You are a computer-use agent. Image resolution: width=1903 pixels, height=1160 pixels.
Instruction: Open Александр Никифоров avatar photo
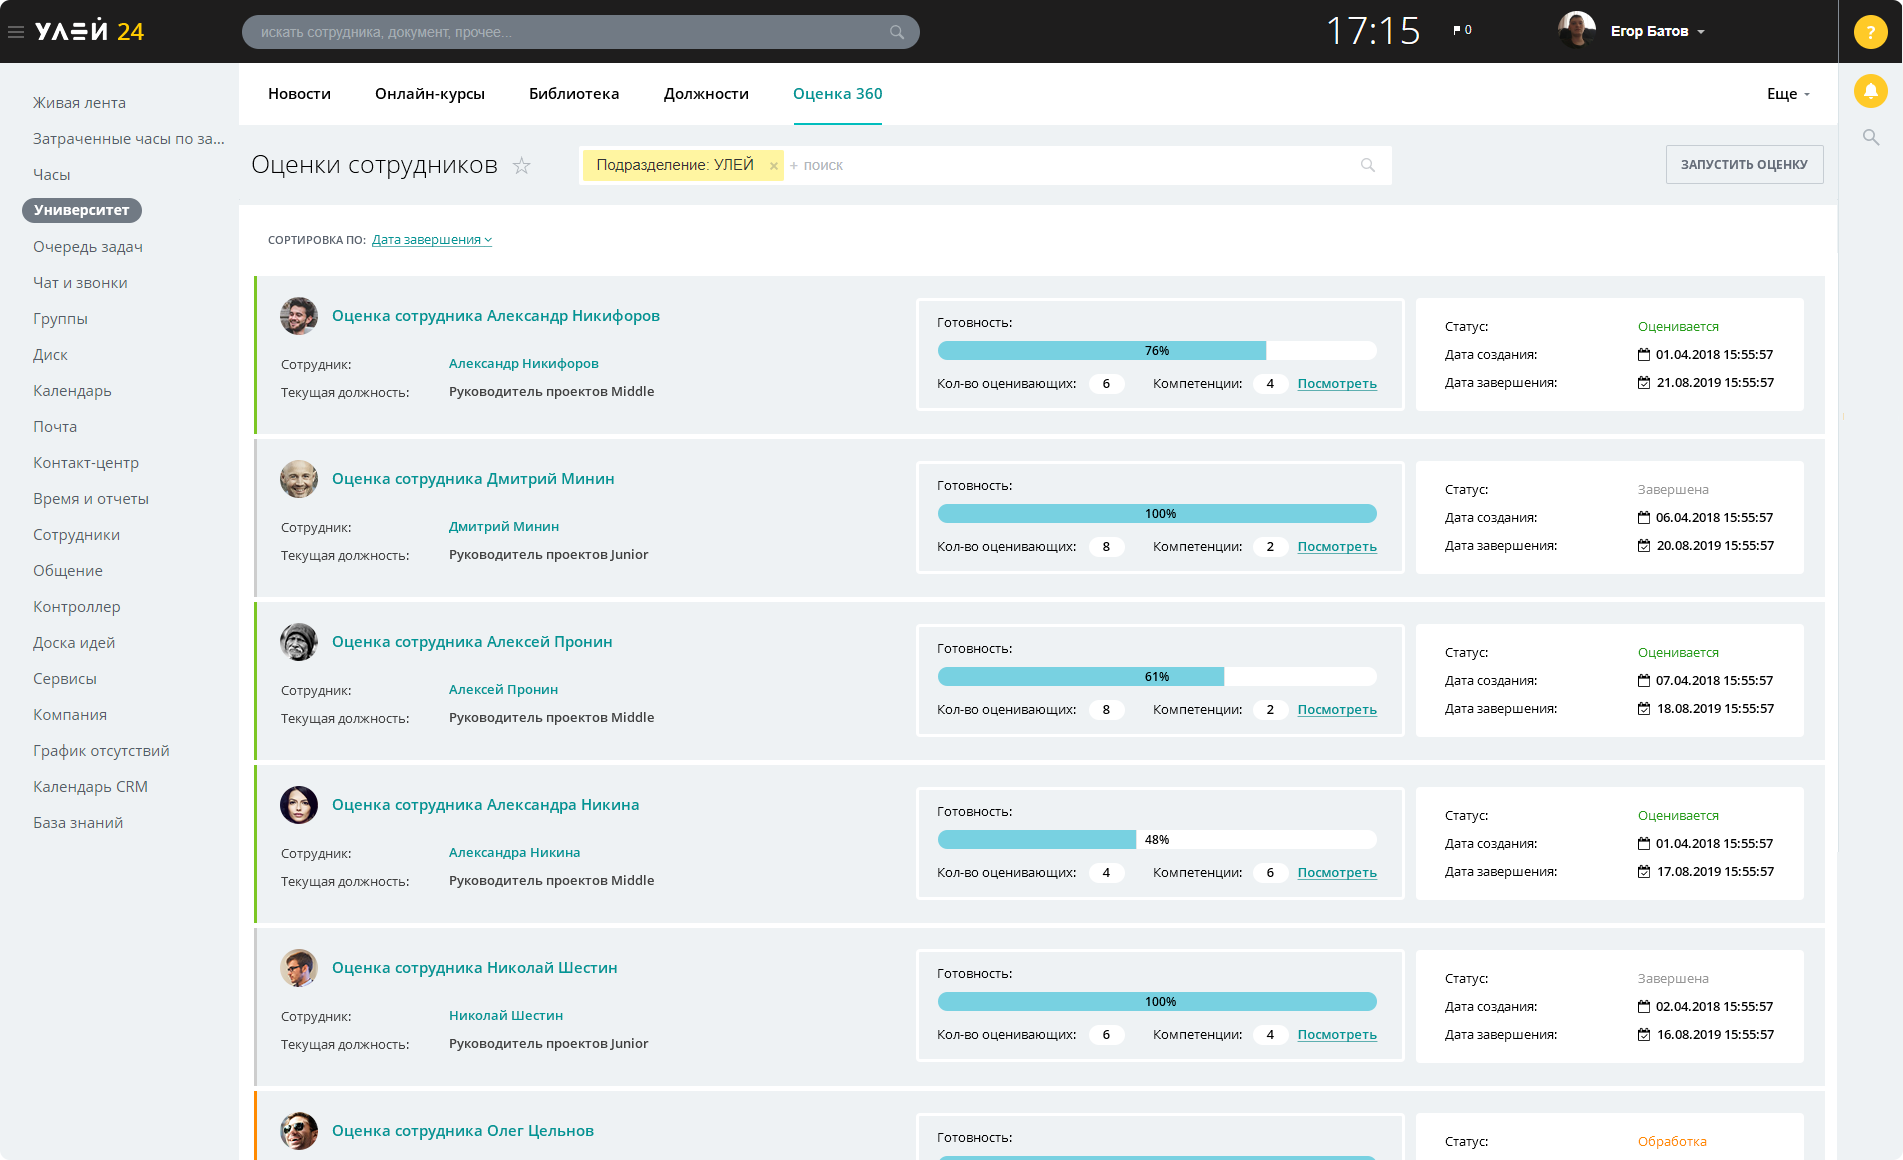299,316
